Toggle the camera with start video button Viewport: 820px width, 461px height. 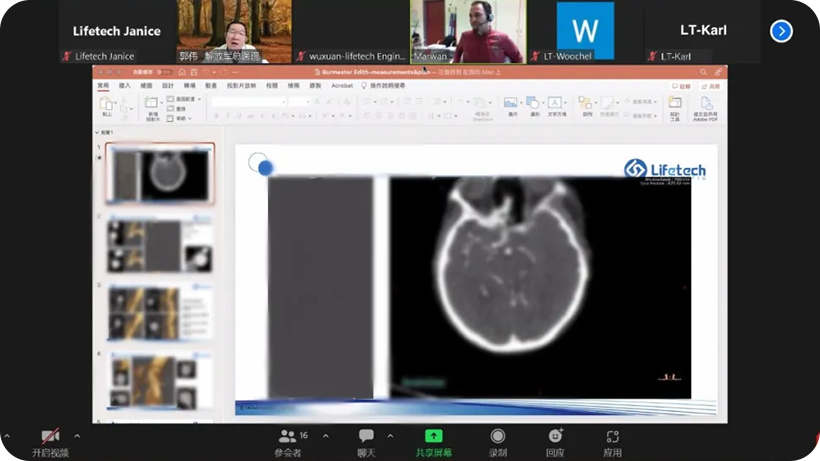click(50, 437)
